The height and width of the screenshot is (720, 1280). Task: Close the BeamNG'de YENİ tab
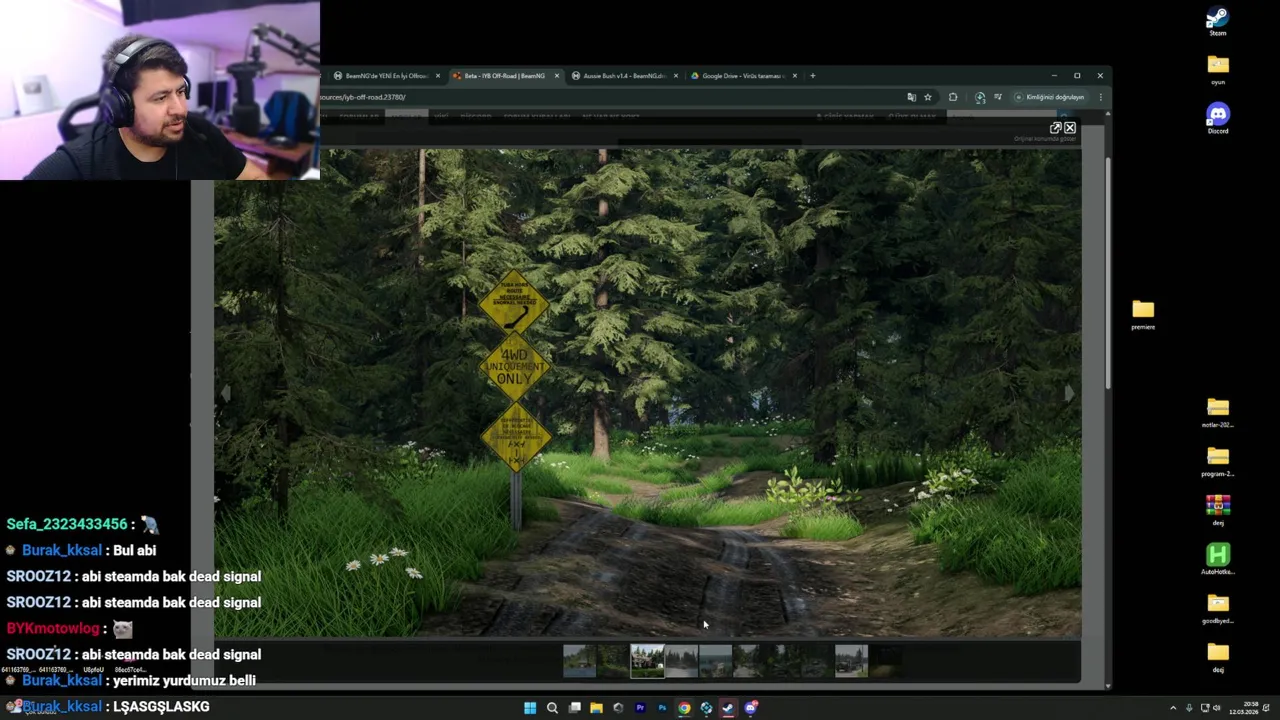[x=438, y=76]
